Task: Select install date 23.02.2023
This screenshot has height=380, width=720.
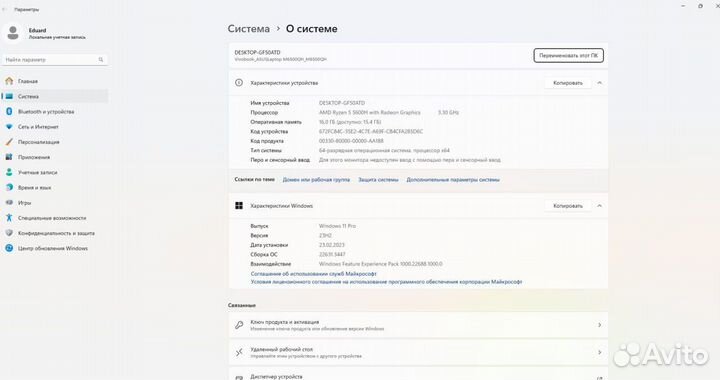Action: coord(332,245)
